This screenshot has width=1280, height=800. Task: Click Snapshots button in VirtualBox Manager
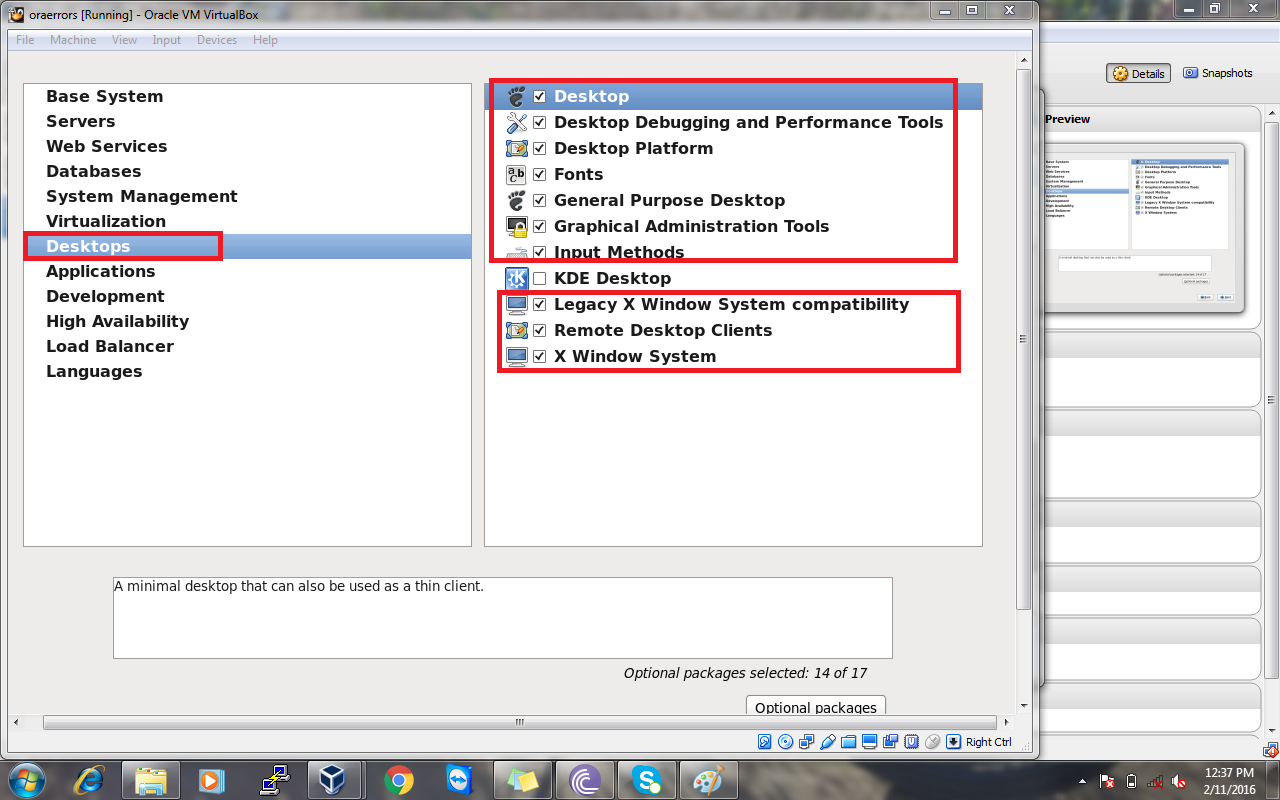(x=1217, y=73)
